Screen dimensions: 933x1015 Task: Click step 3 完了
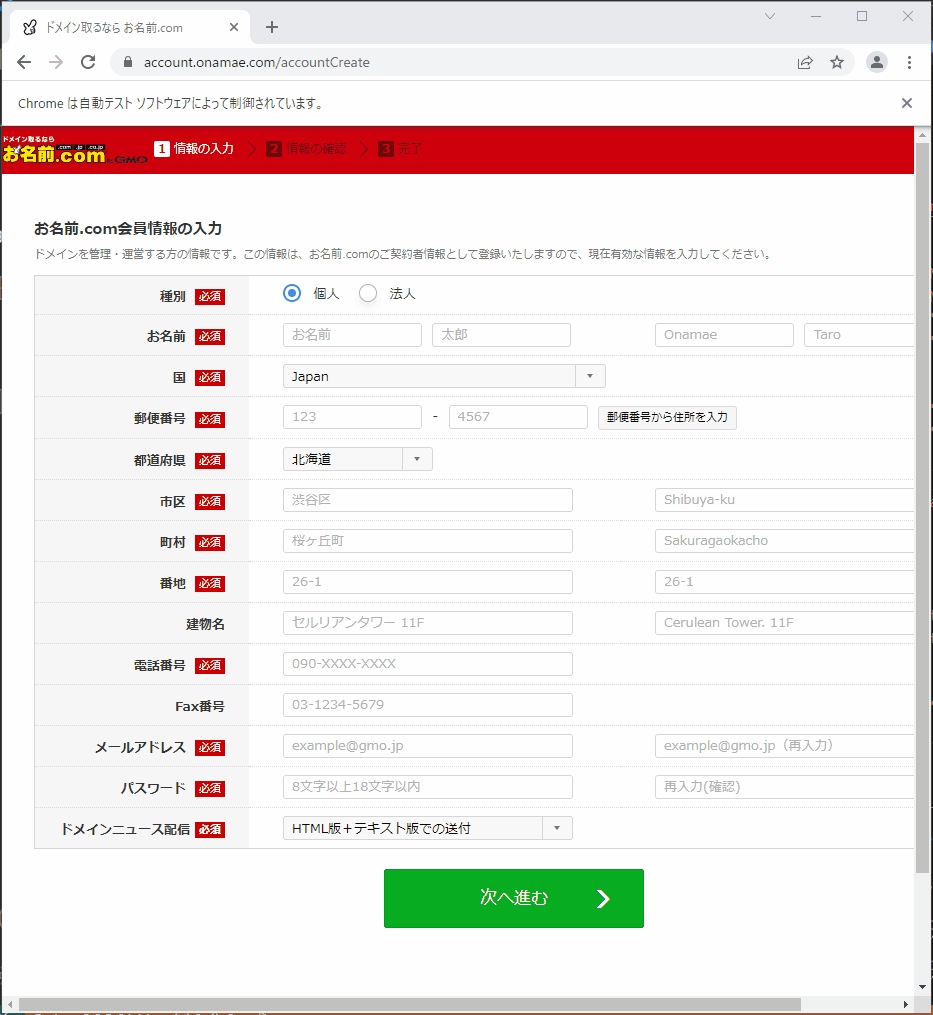(x=400, y=149)
